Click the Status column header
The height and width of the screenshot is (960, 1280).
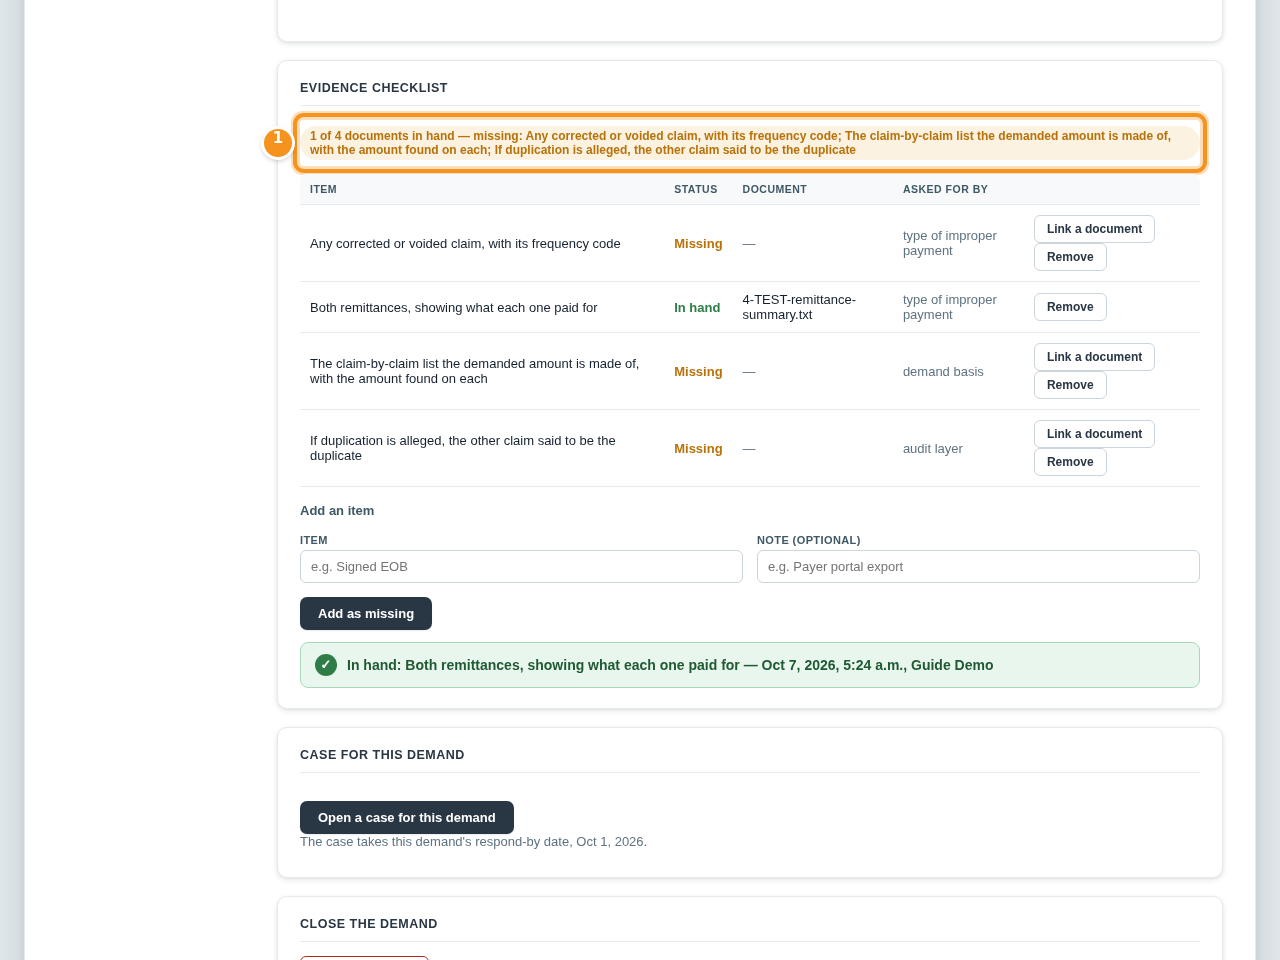(x=696, y=189)
